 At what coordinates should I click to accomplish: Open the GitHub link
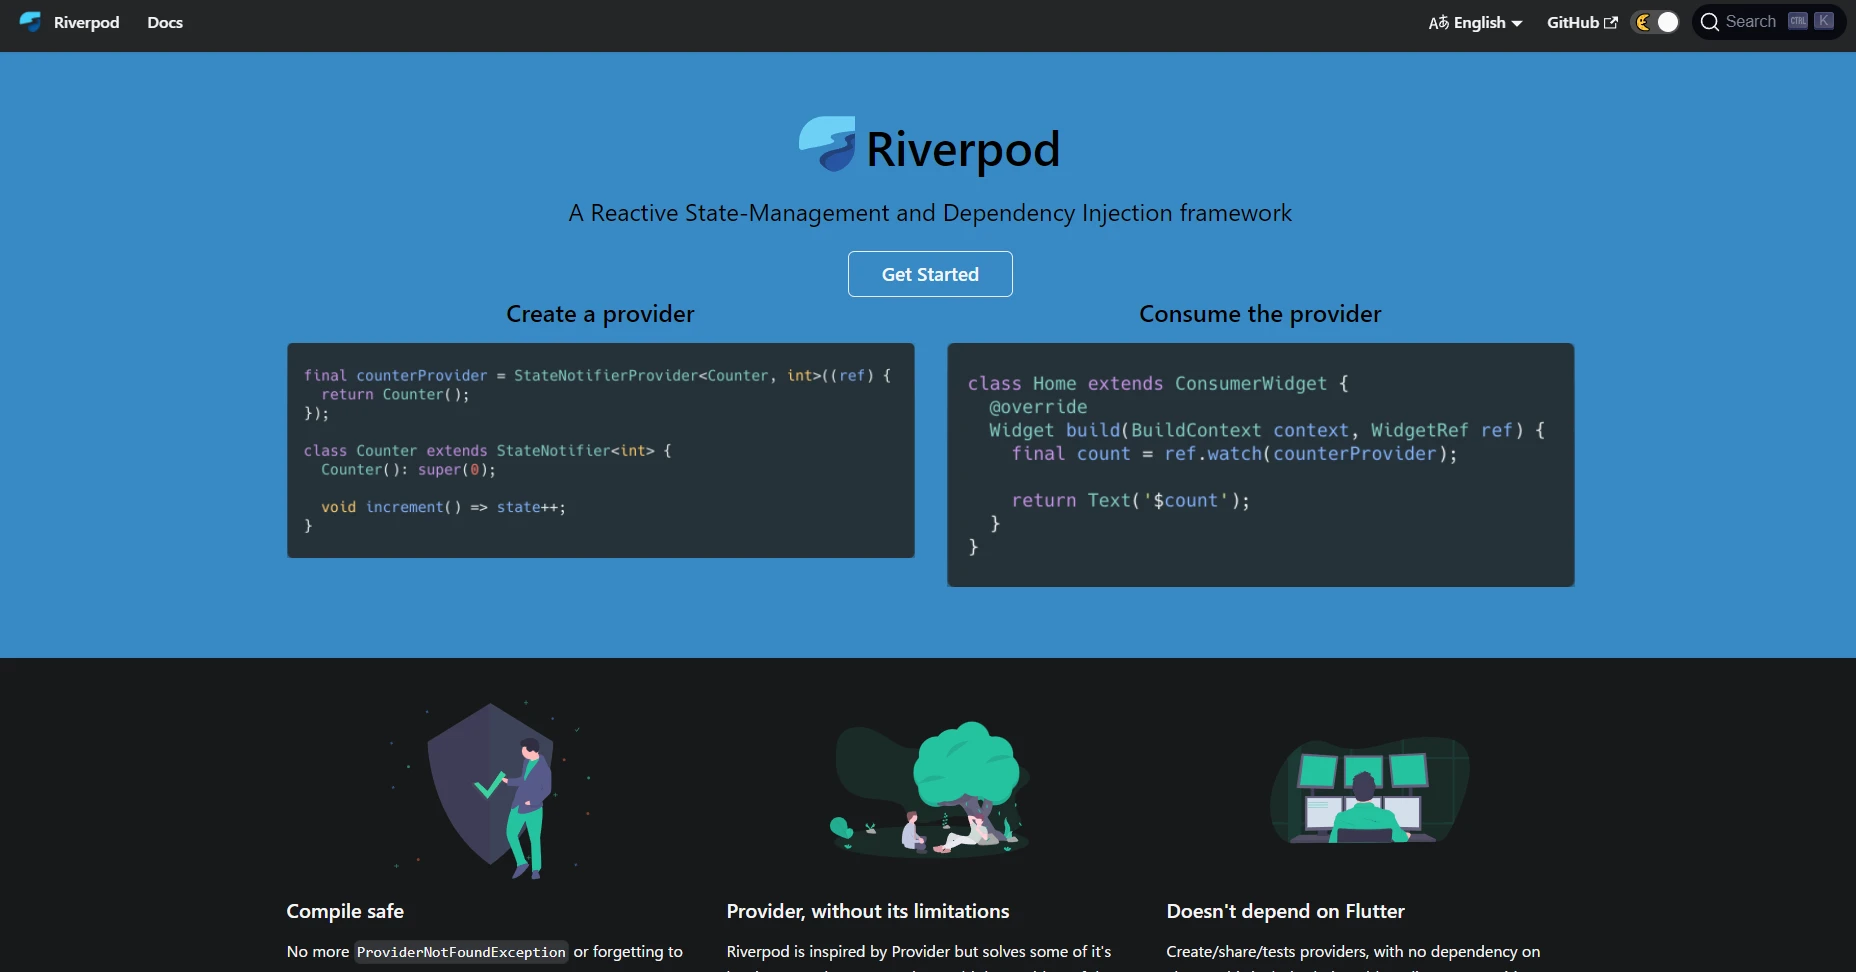[1573, 22]
